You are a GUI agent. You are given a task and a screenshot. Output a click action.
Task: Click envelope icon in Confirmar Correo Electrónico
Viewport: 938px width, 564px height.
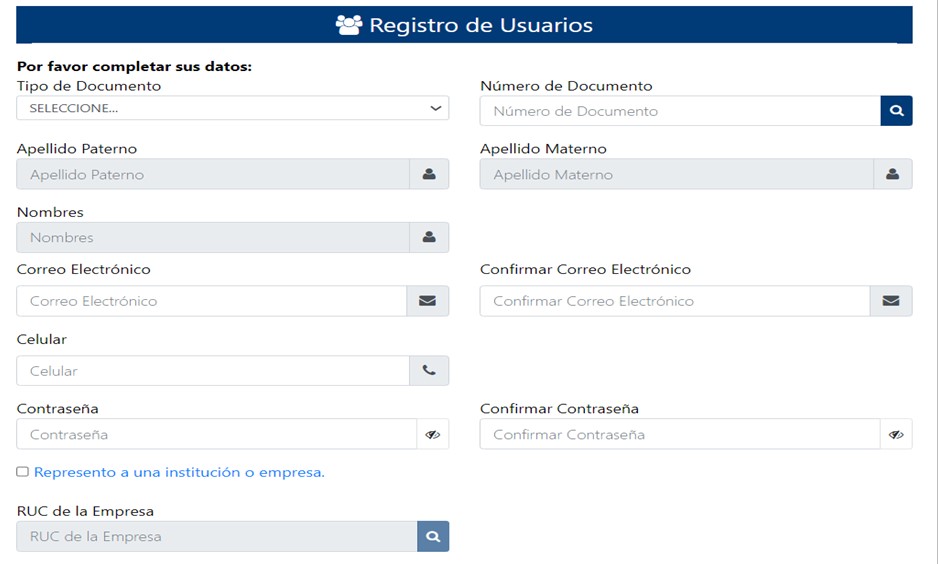point(891,301)
